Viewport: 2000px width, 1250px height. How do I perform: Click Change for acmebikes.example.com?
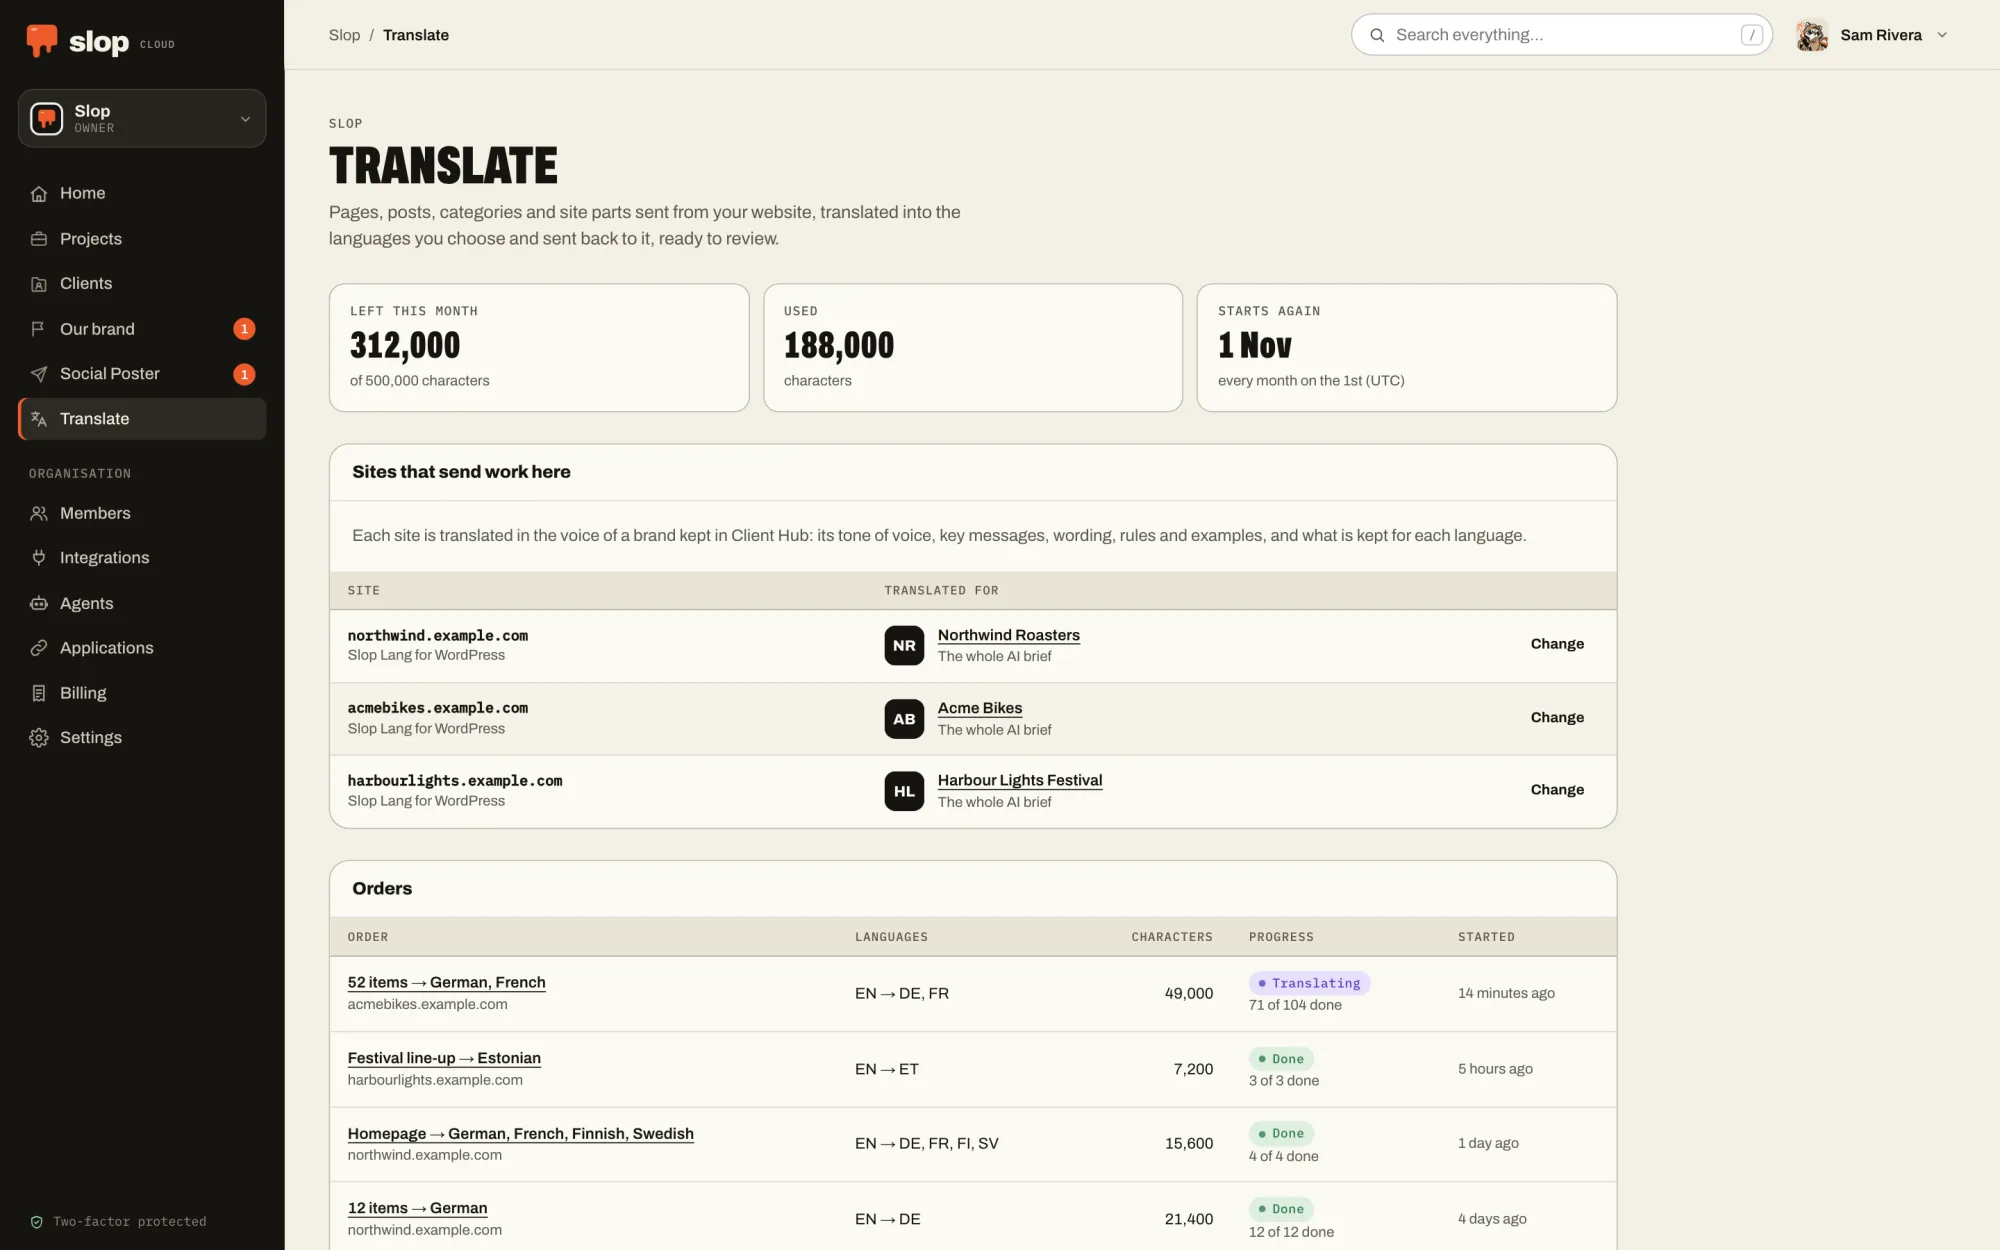(1557, 718)
